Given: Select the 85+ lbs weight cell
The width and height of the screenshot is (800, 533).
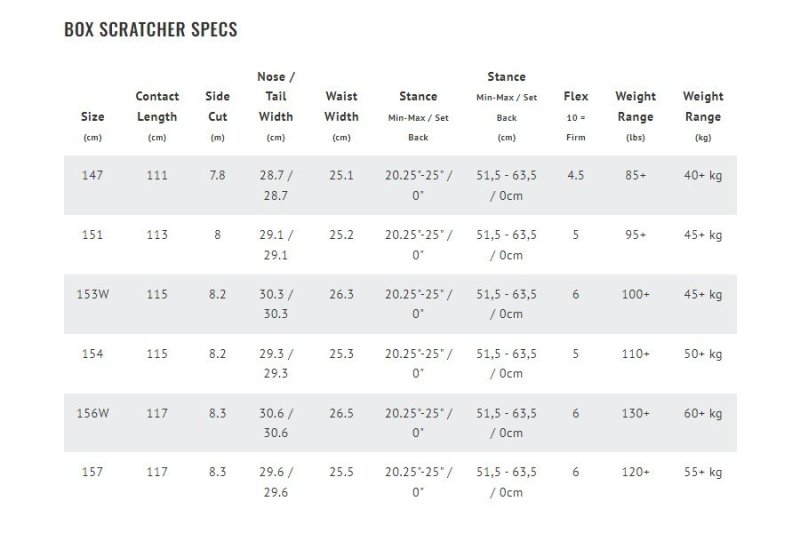Looking at the screenshot, I should 636,175.
